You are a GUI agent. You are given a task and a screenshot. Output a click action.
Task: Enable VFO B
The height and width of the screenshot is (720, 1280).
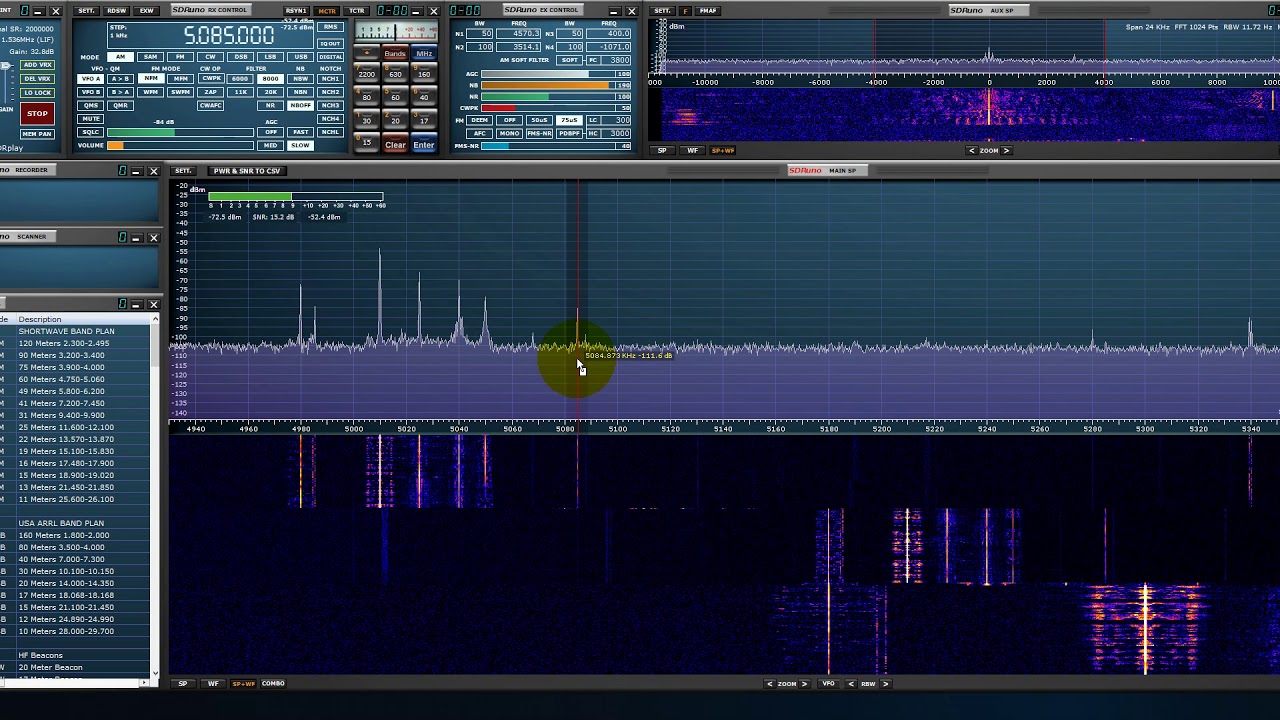90,92
